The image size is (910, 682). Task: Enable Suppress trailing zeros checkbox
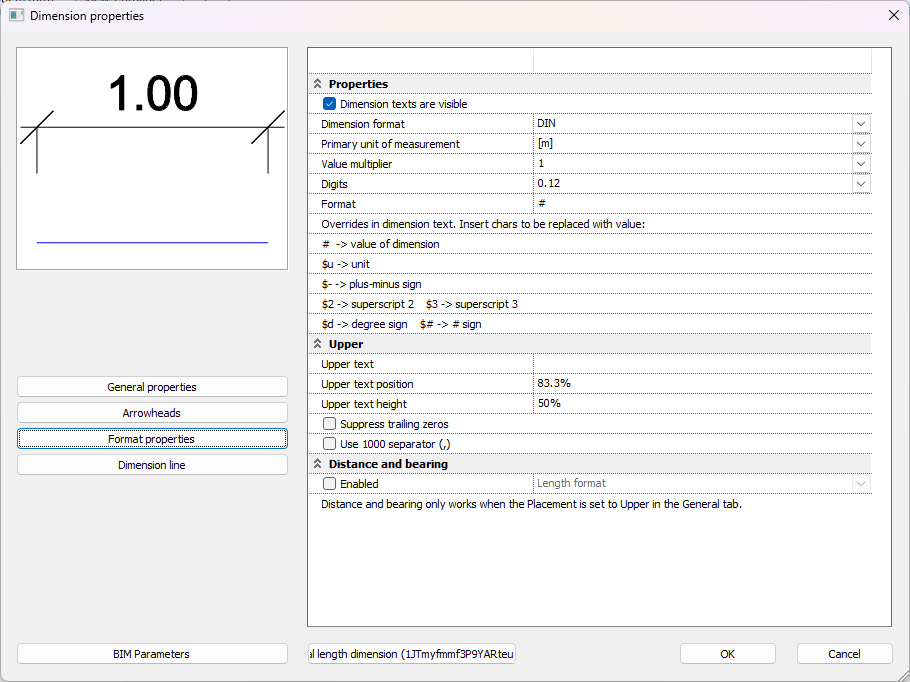[329, 424]
